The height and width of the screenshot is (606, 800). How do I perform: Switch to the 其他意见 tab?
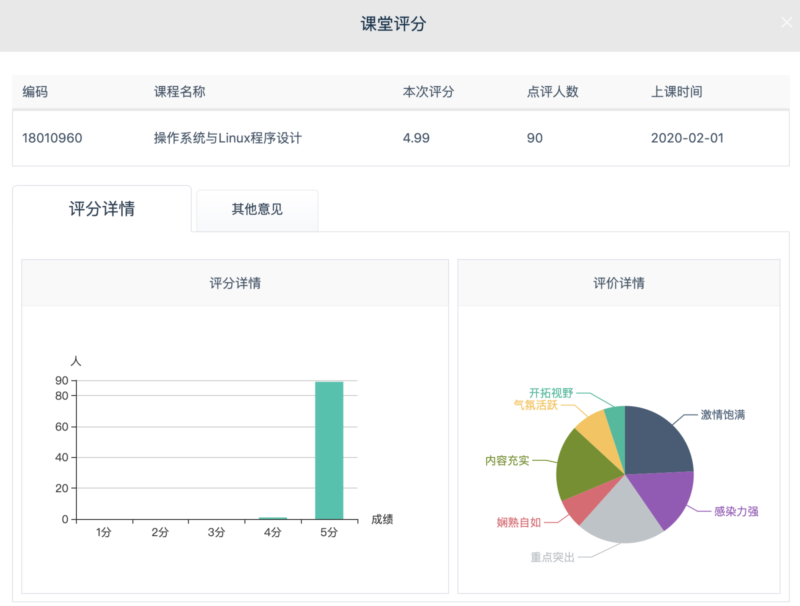(257, 210)
